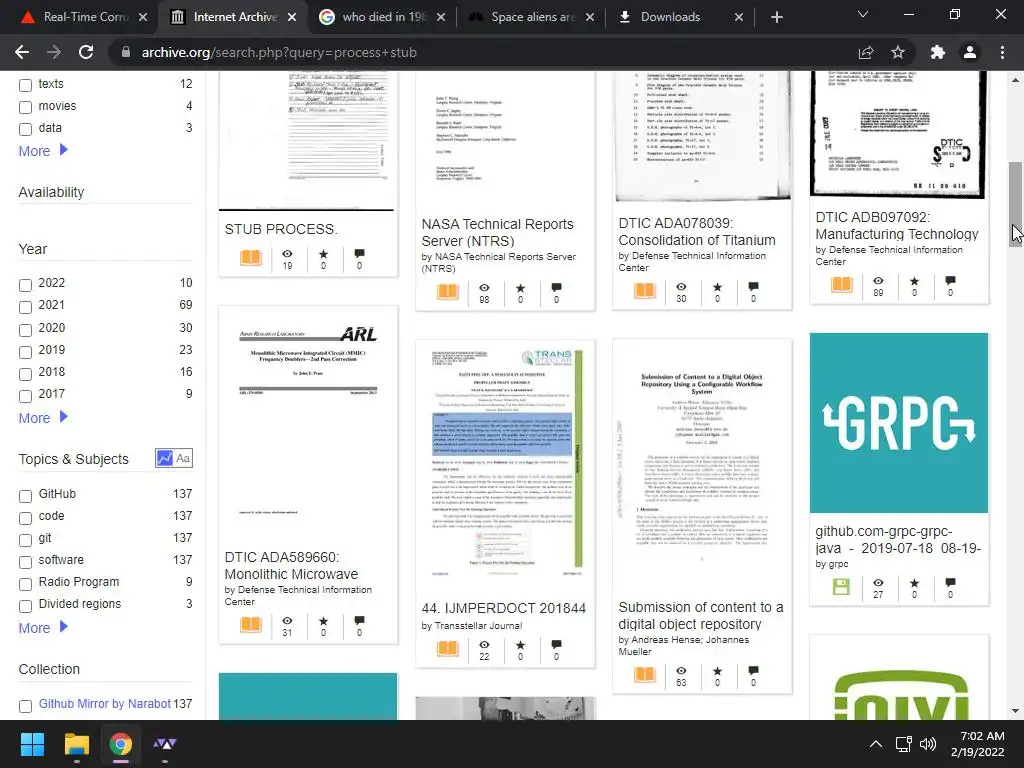Click the texts book icon on DTIC ADA589660 card
The height and width of the screenshot is (768, 1024).
[x=251, y=624]
